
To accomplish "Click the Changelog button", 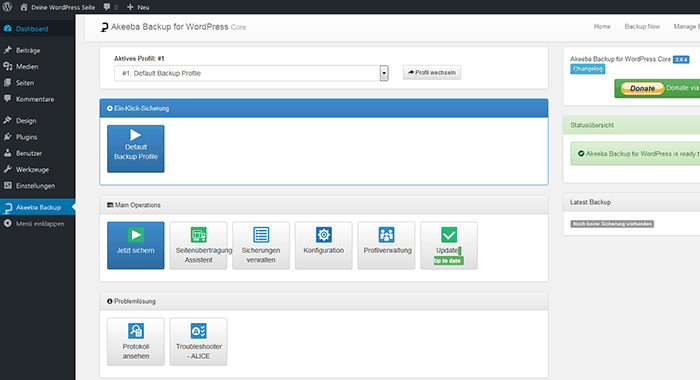I will [x=588, y=69].
